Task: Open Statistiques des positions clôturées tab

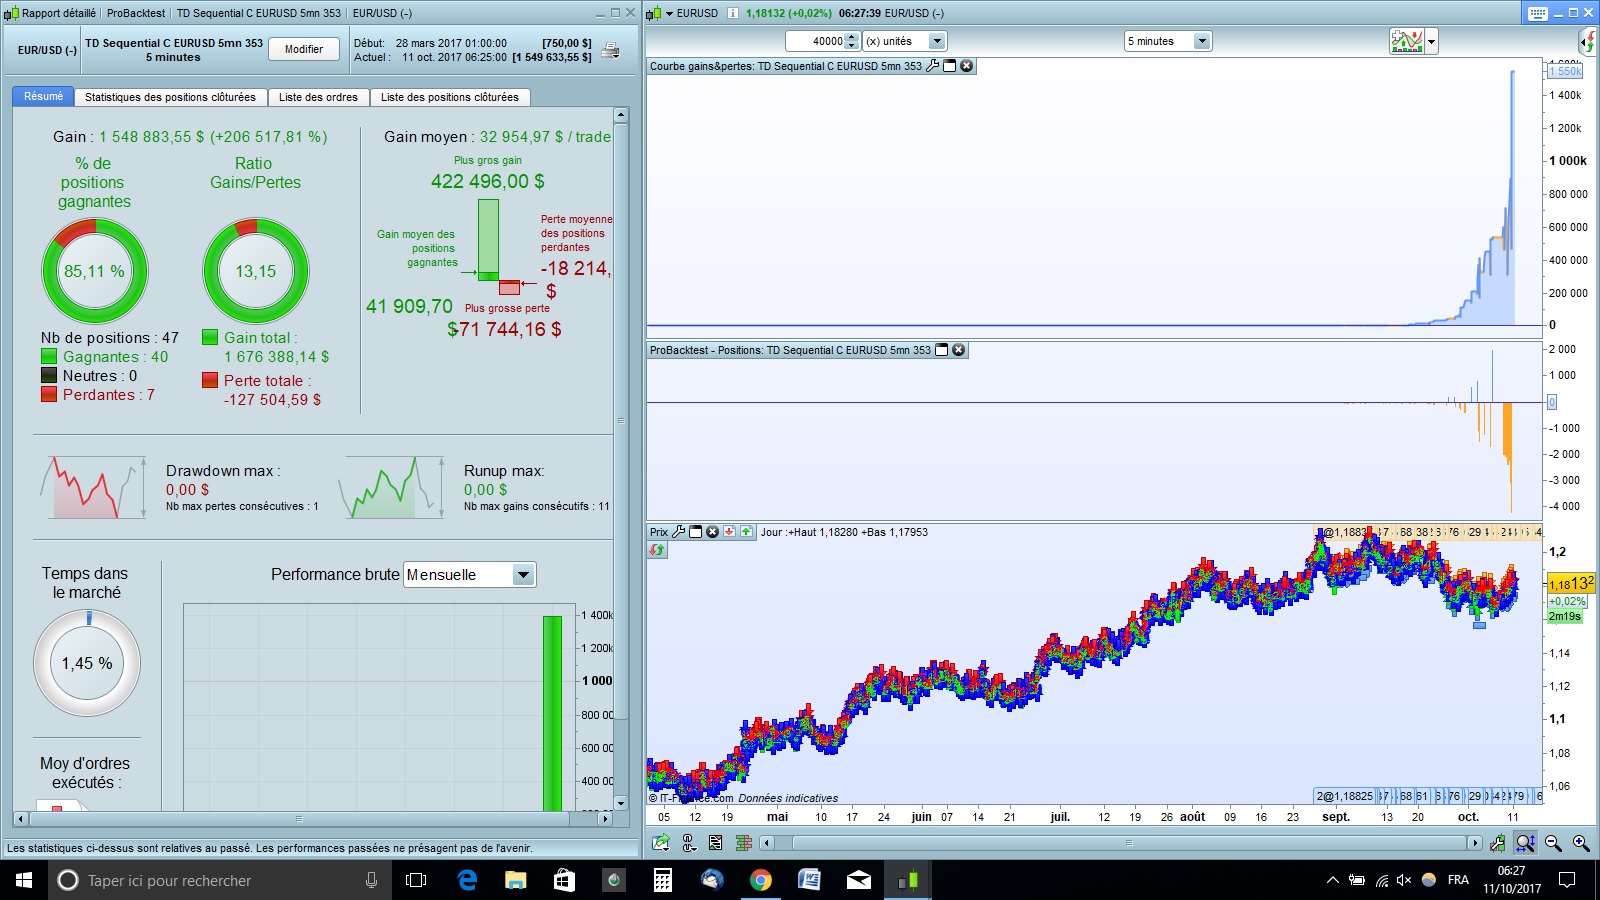Action: point(170,97)
